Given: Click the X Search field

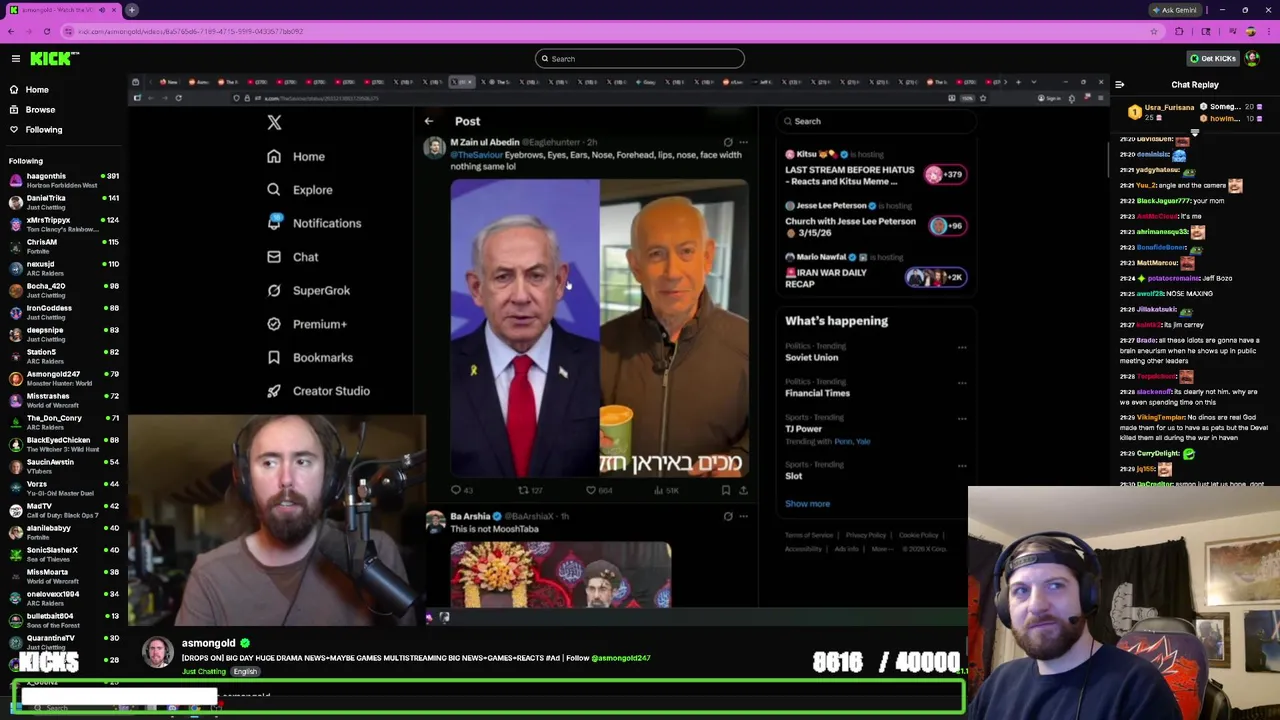Looking at the screenshot, I should point(876,121).
